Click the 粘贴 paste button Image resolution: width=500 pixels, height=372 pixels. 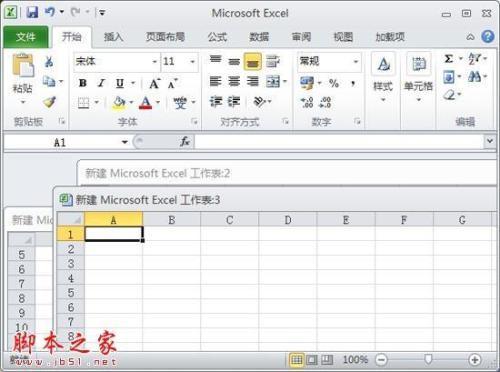pyautogui.click(x=23, y=77)
